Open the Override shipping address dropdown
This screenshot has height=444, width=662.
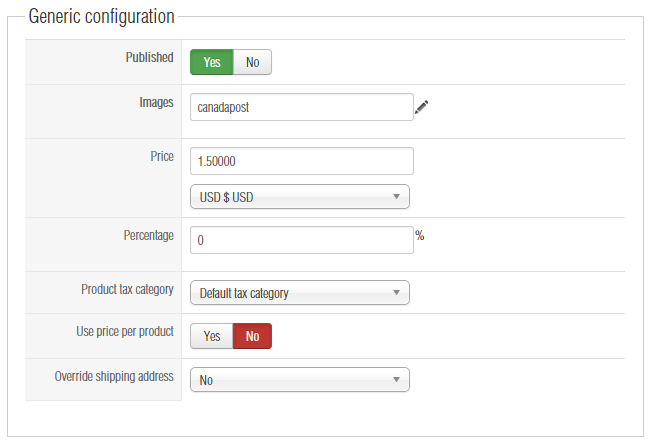(299, 380)
